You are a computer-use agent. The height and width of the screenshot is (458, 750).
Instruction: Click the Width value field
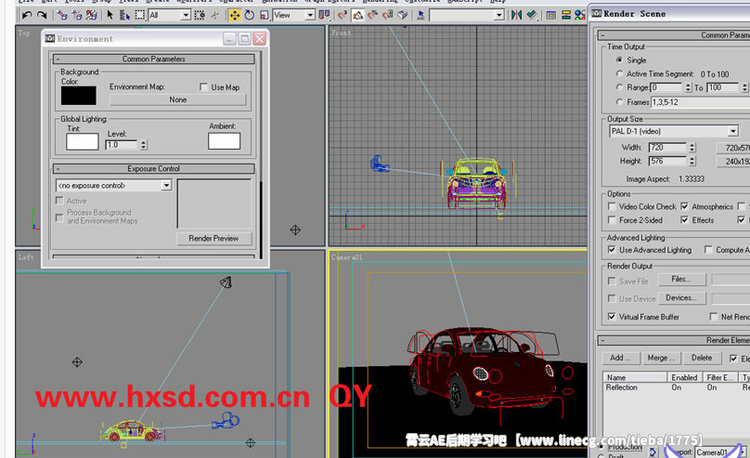tap(668, 148)
